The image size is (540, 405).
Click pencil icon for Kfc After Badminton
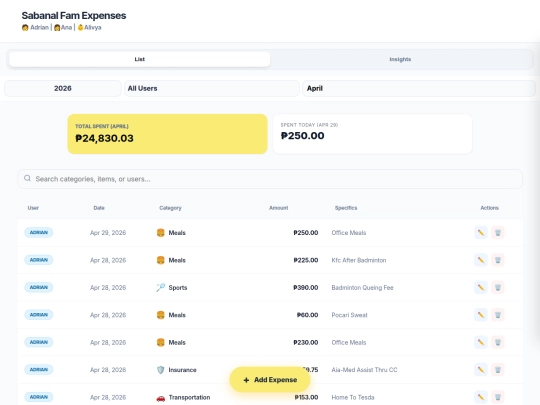click(x=481, y=260)
